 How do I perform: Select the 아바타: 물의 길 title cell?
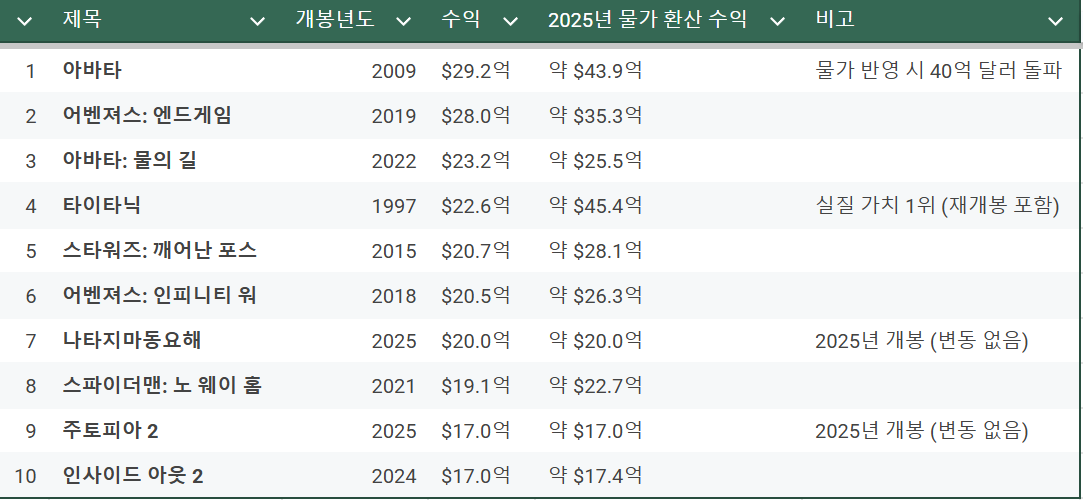[129, 160]
